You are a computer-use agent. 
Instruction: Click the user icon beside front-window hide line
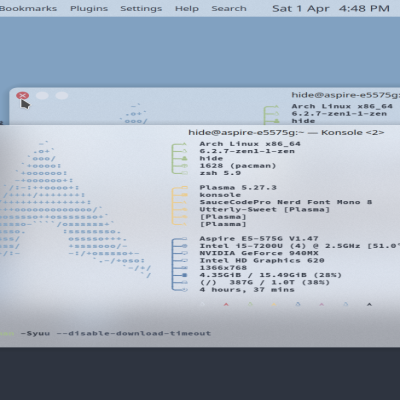coord(184,159)
